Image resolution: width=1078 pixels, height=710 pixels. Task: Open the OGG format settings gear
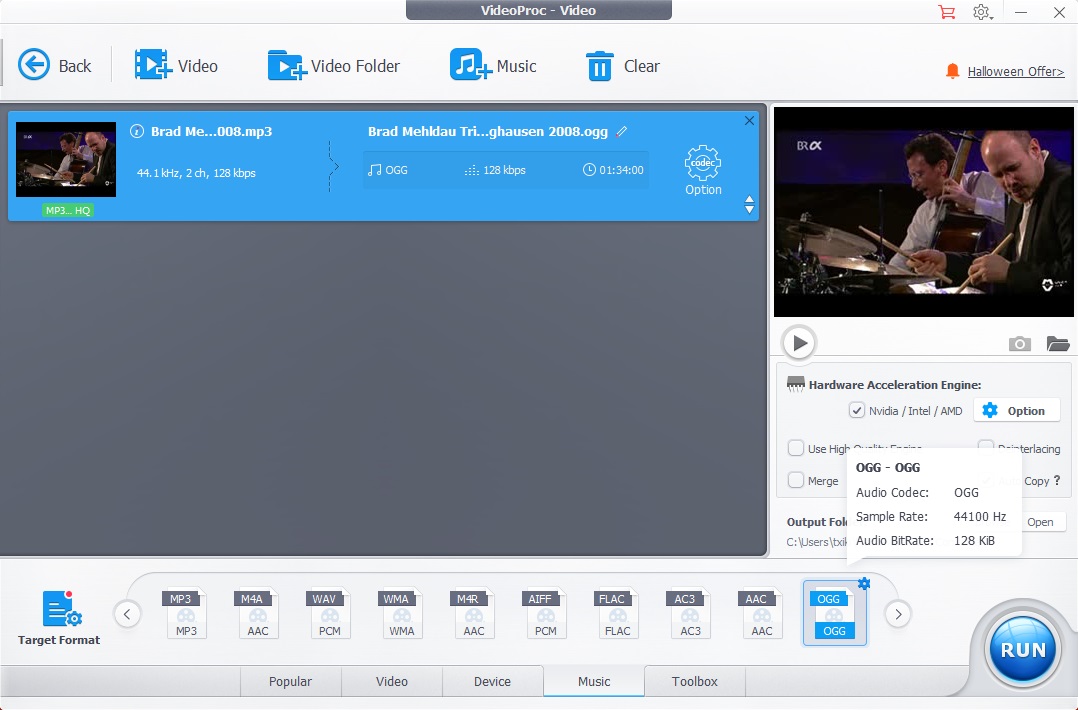coord(864,583)
